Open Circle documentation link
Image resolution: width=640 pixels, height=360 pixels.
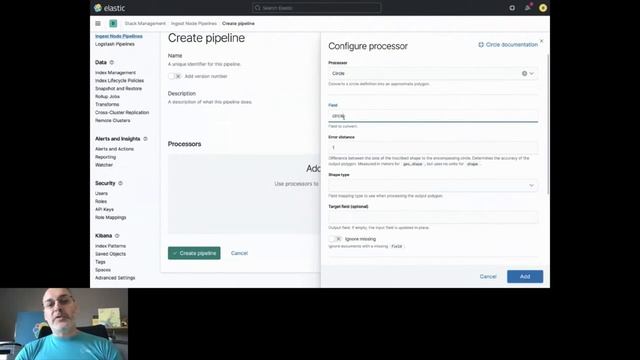[x=508, y=44]
